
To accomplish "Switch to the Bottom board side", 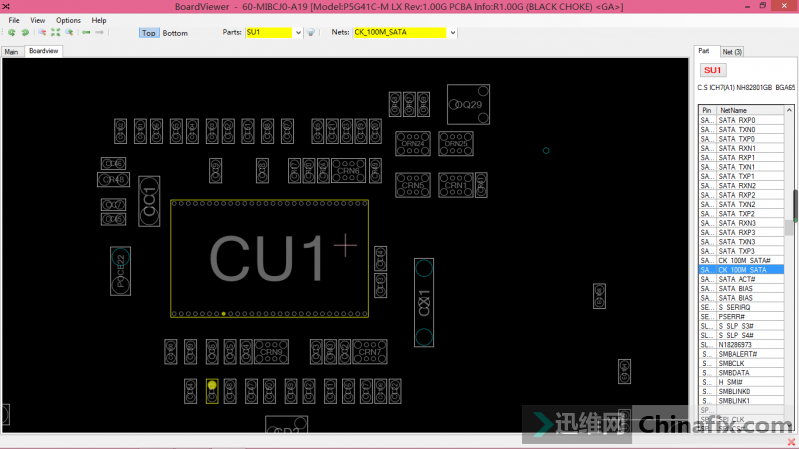I will pyautogui.click(x=175, y=33).
